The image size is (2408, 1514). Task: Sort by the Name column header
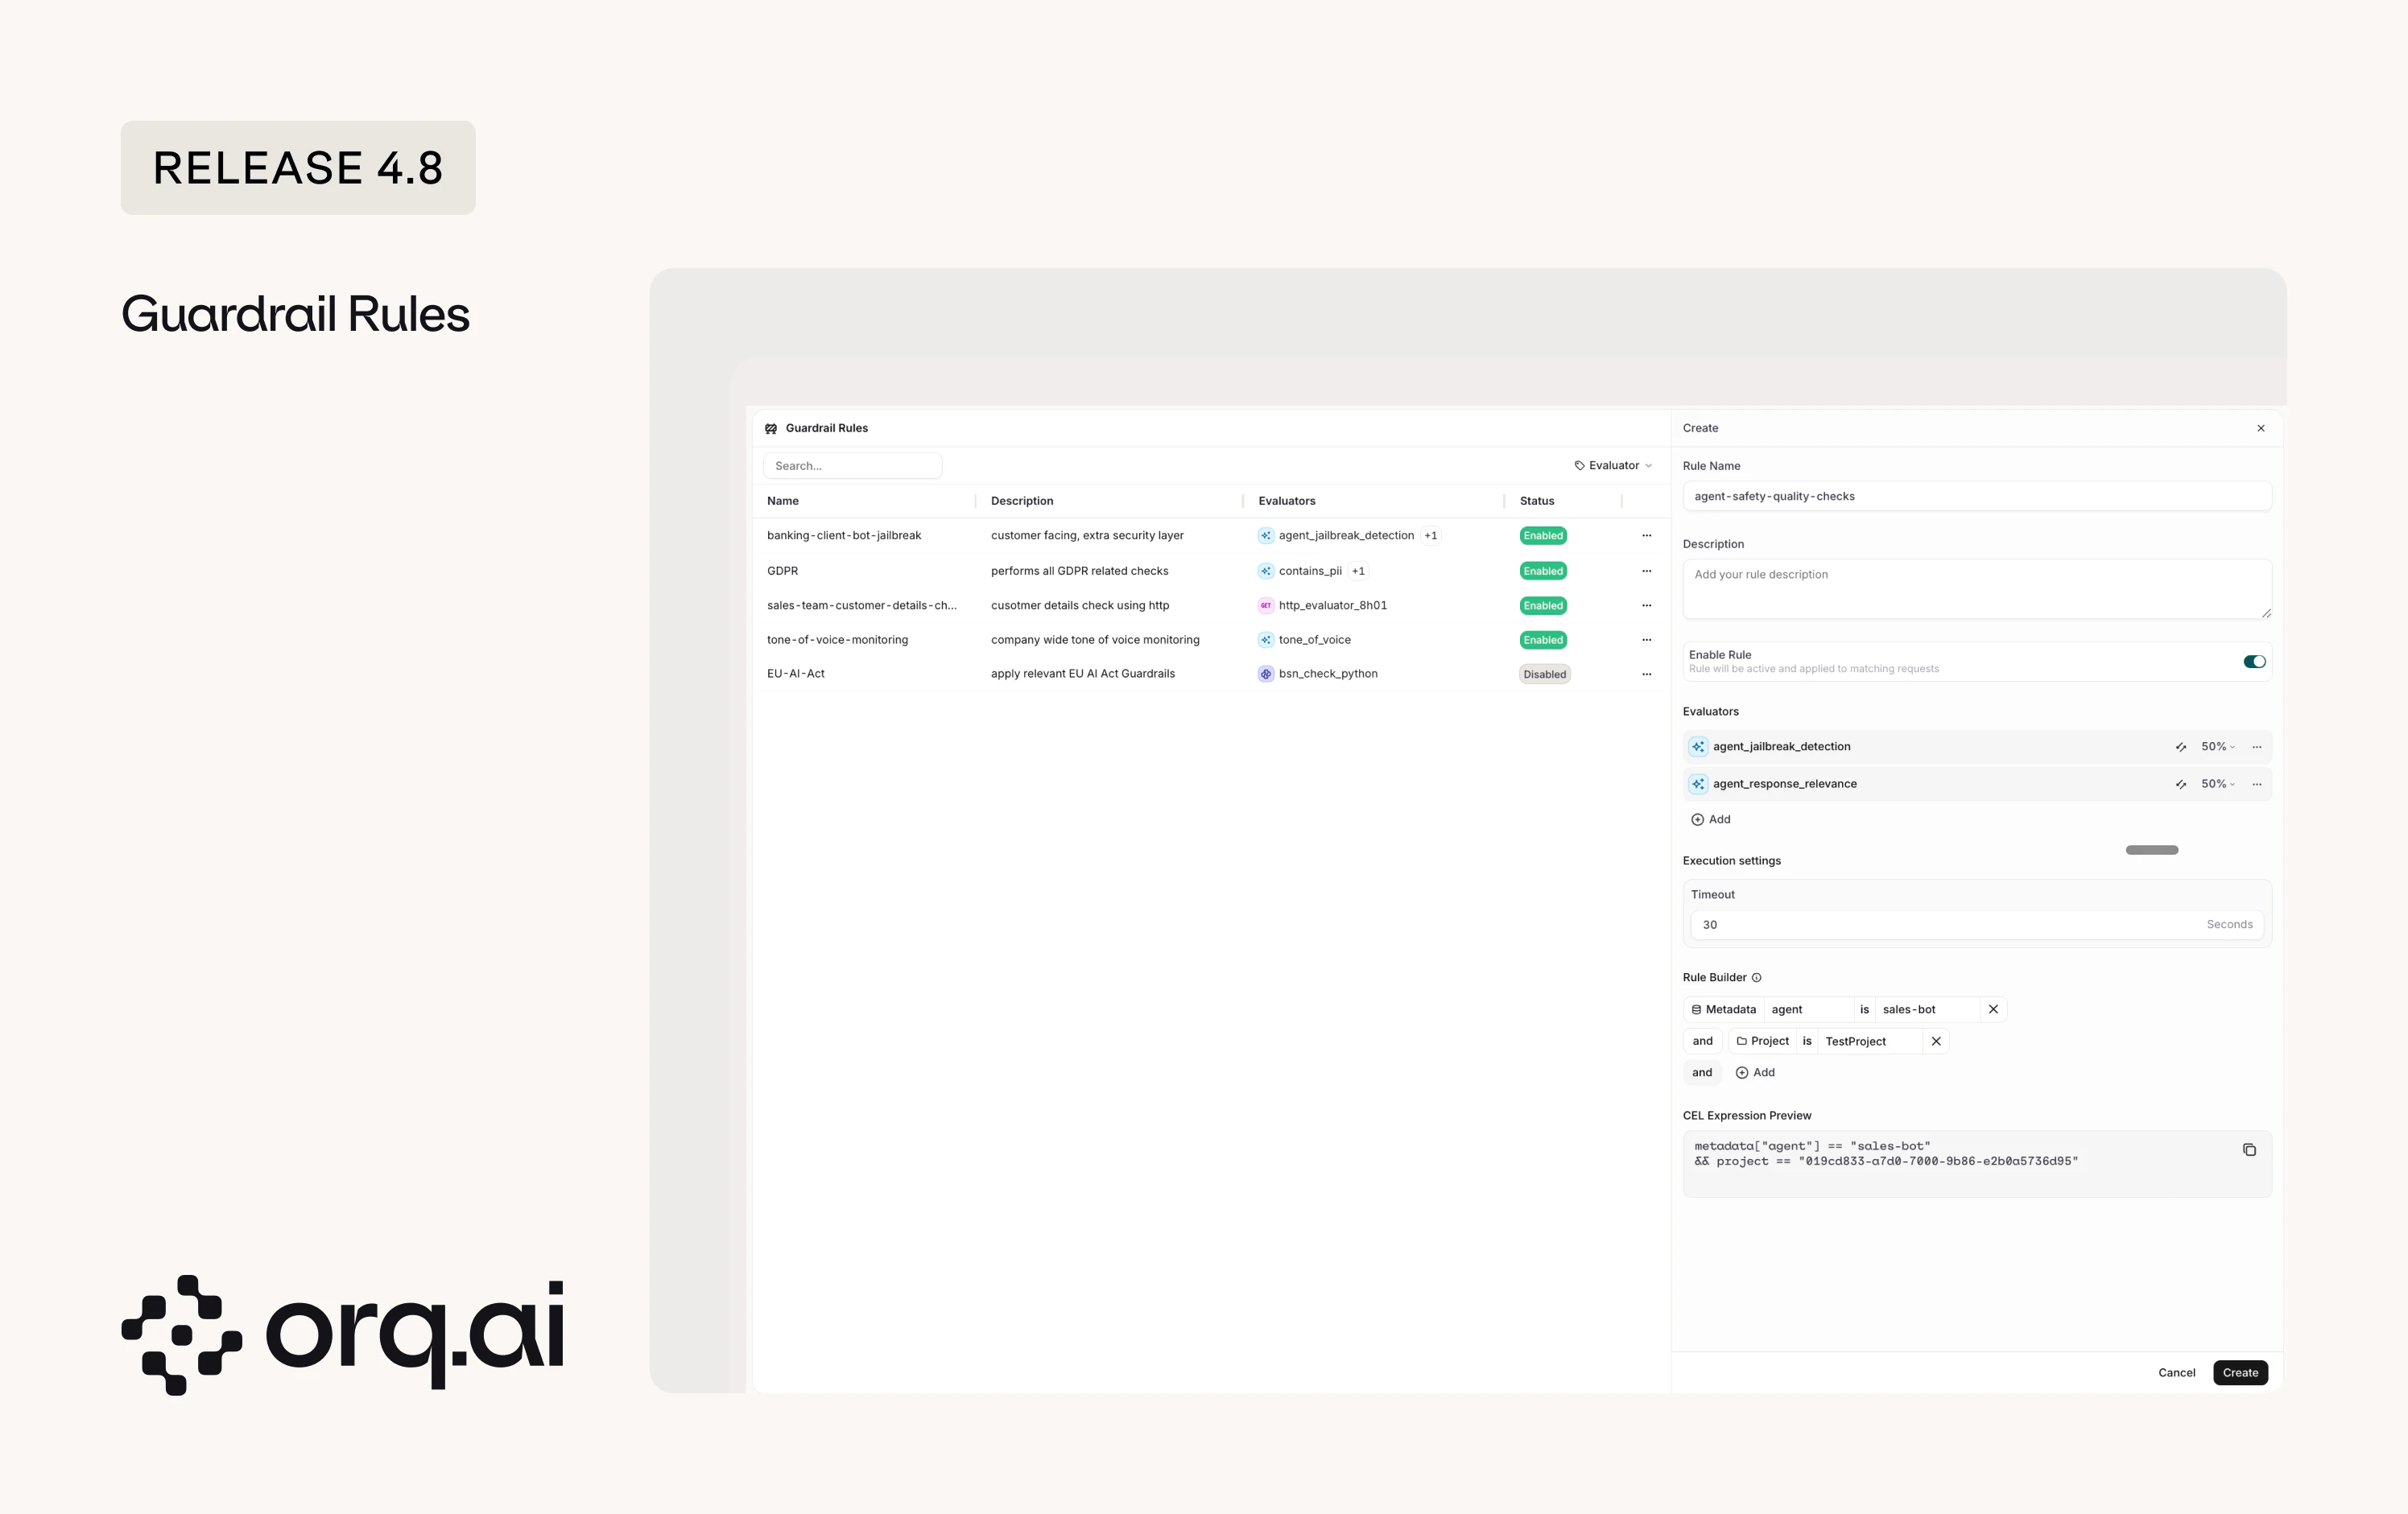[783, 501]
